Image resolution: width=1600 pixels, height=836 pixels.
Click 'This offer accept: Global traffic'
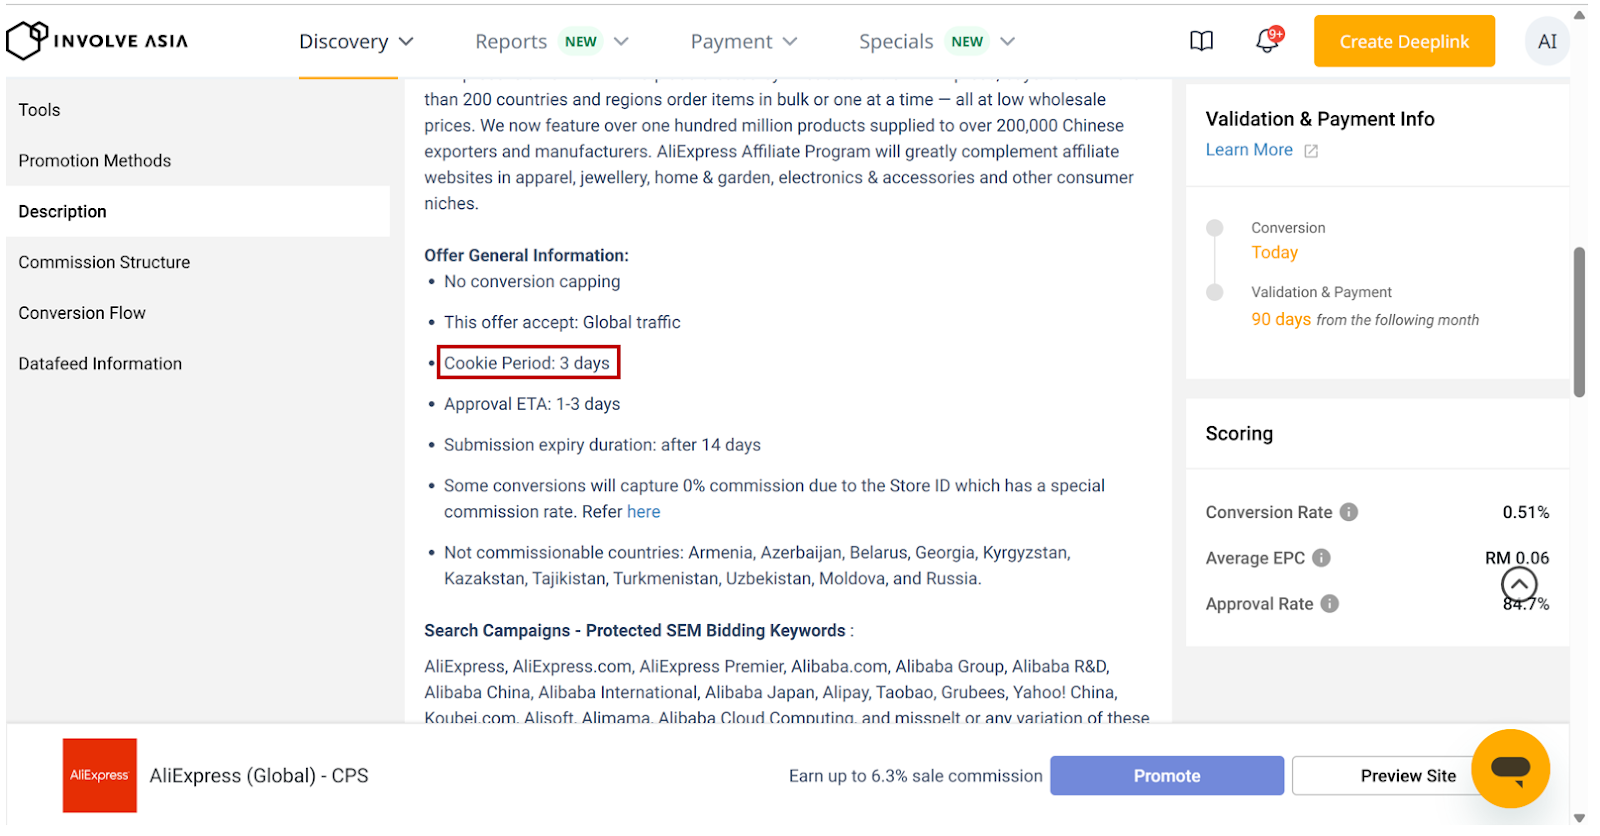pyautogui.click(x=562, y=322)
